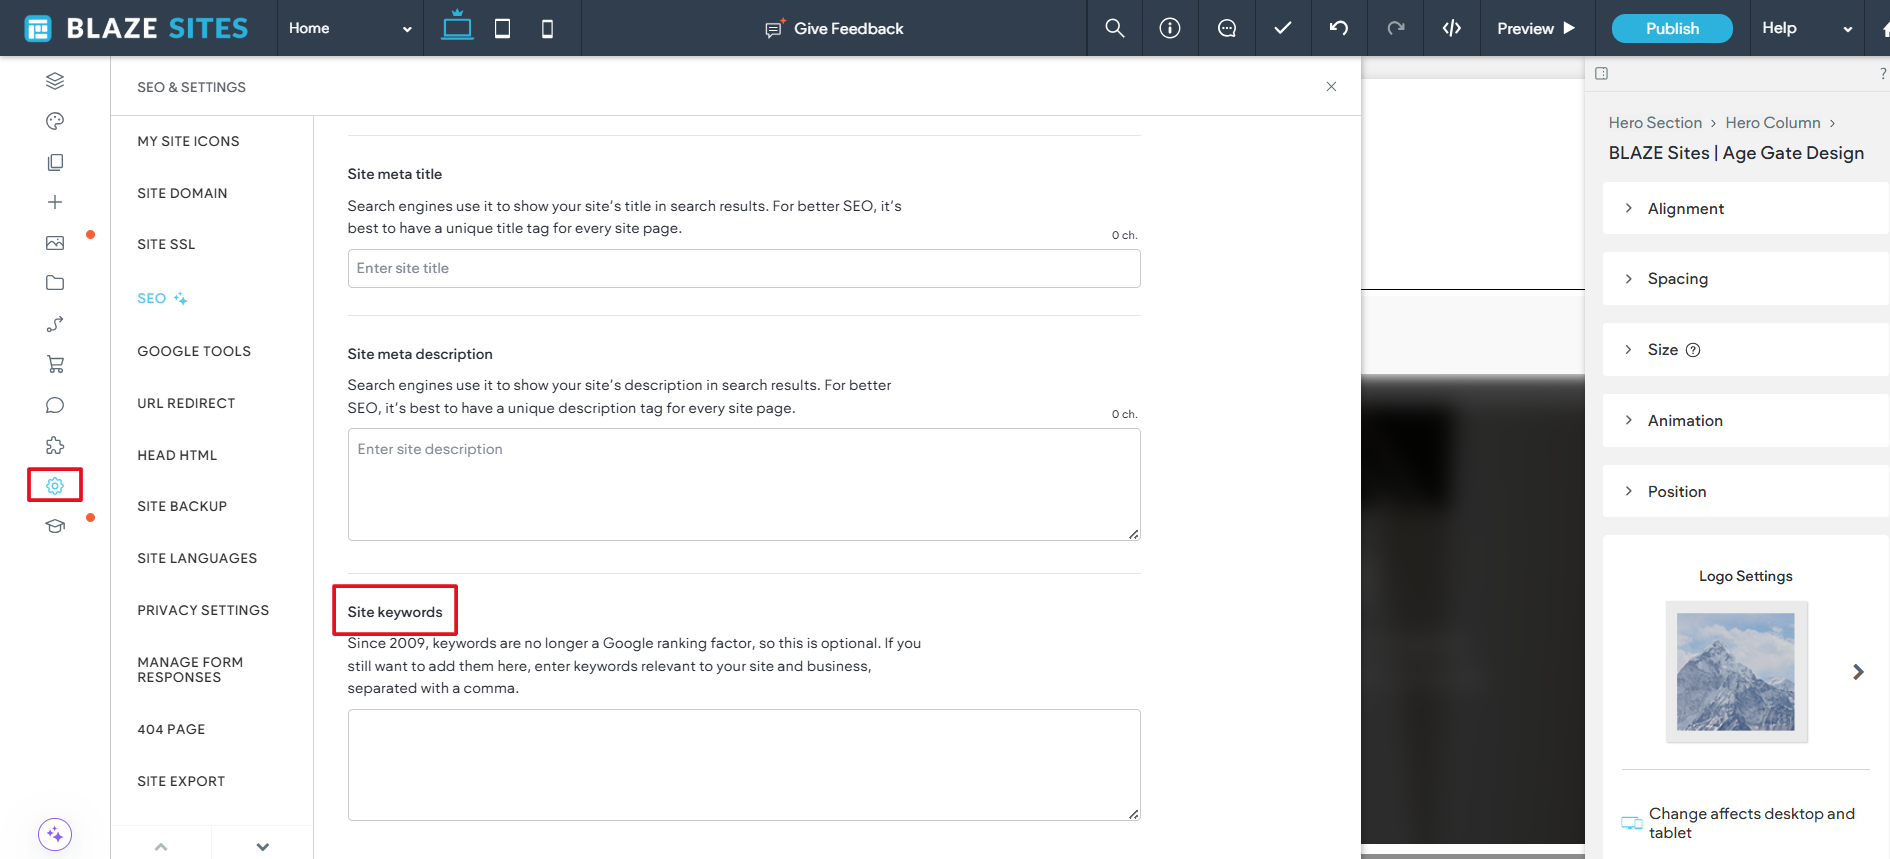Viewport: 1890px width, 859px height.
Task: Open the Comments chat bubble icon
Action: pos(55,405)
